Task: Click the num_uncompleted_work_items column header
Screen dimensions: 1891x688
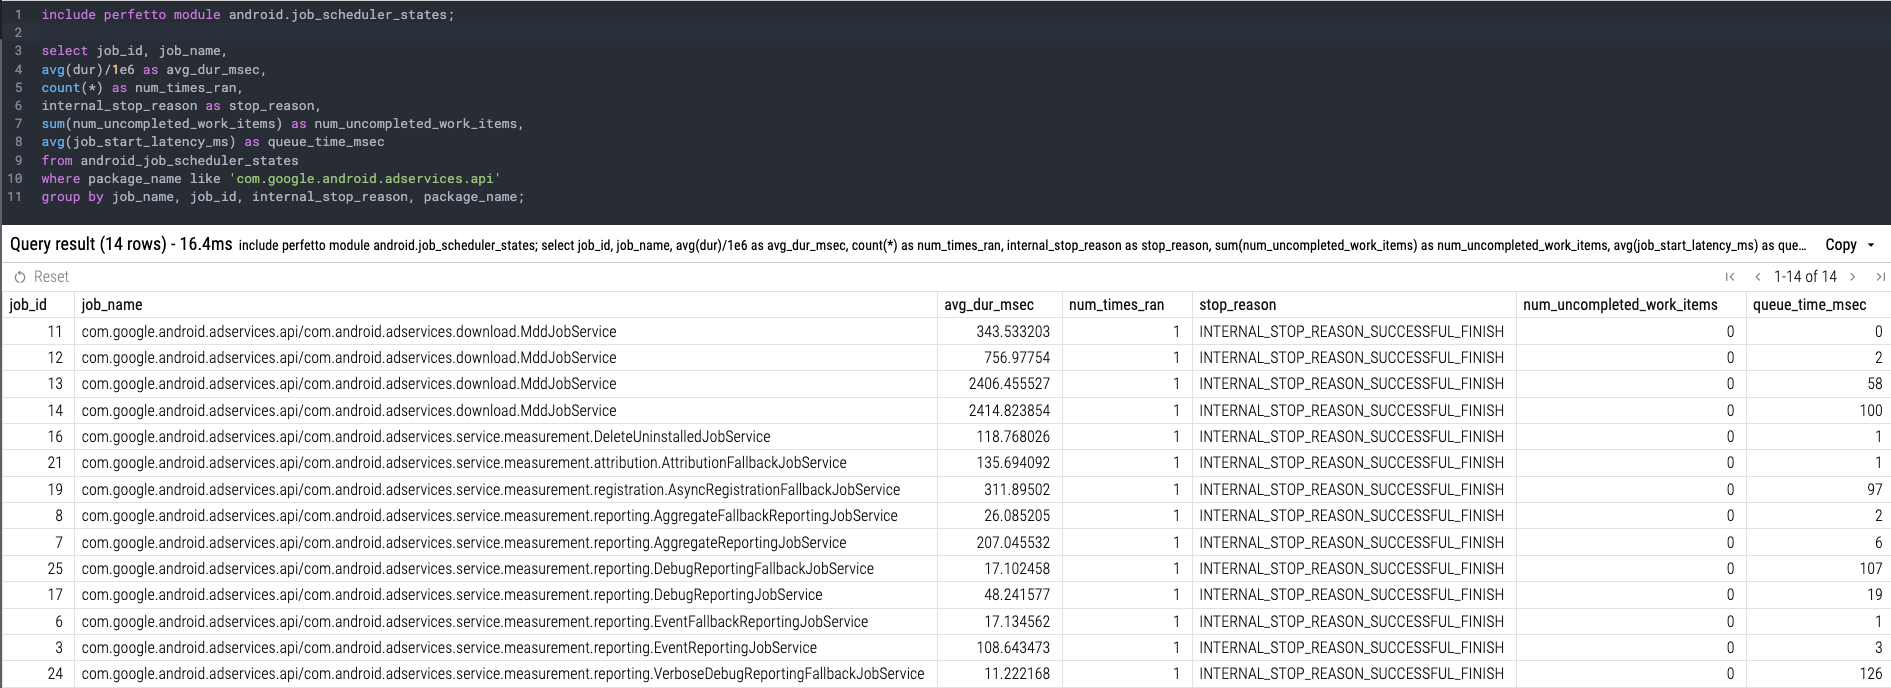Action: [1620, 305]
